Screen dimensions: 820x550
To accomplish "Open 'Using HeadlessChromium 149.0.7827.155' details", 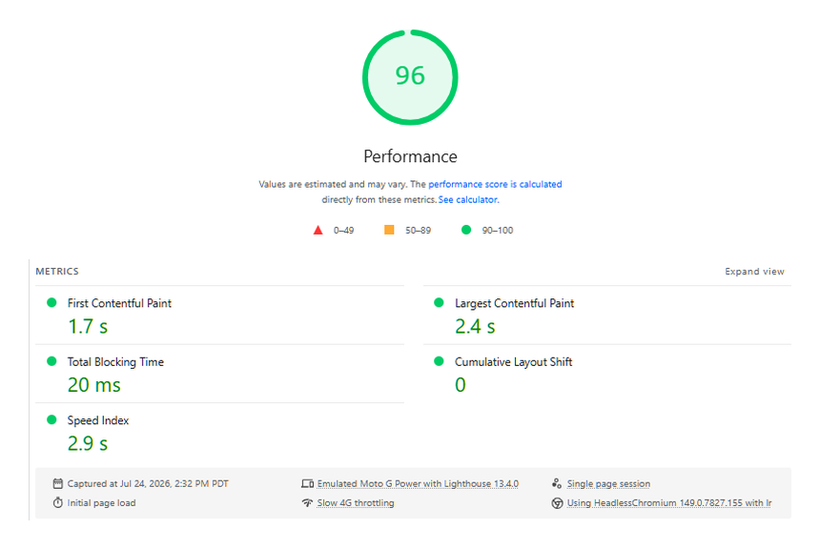I will [x=669, y=503].
